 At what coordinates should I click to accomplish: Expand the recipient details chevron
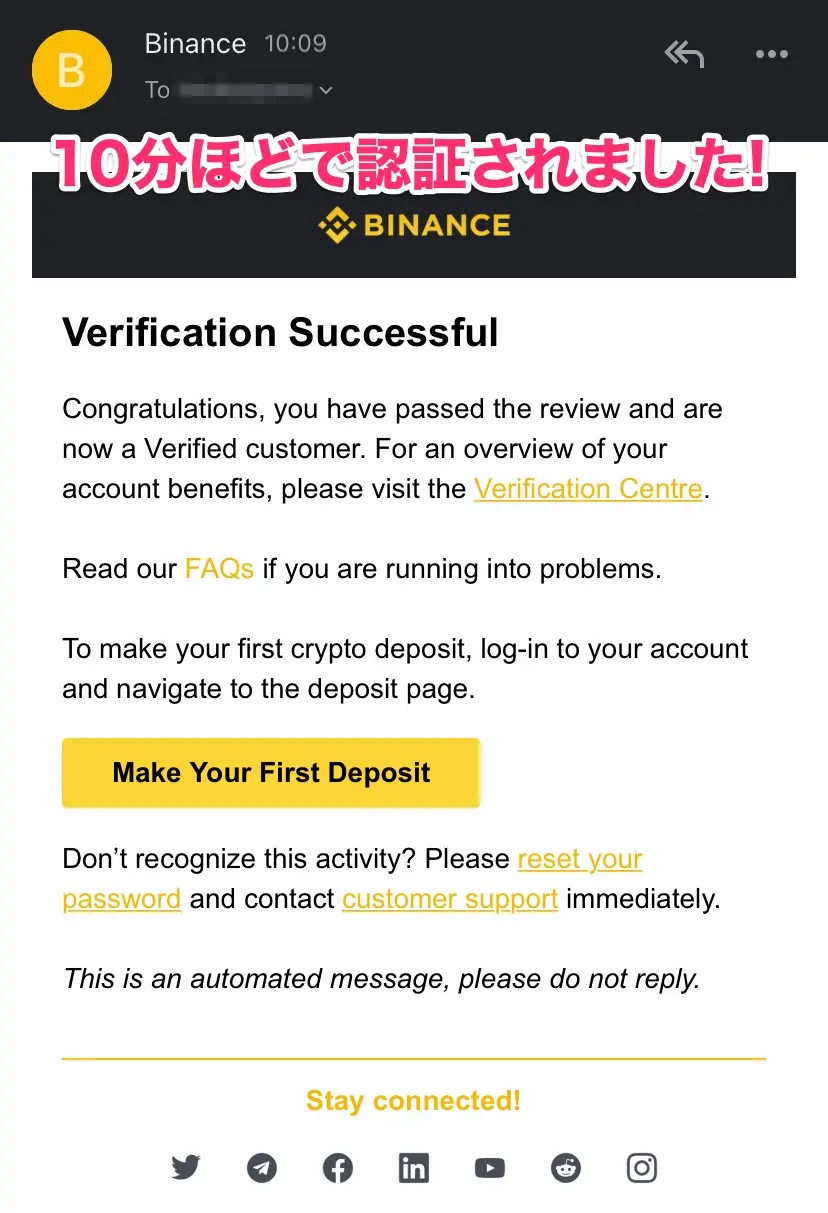coord(325,90)
